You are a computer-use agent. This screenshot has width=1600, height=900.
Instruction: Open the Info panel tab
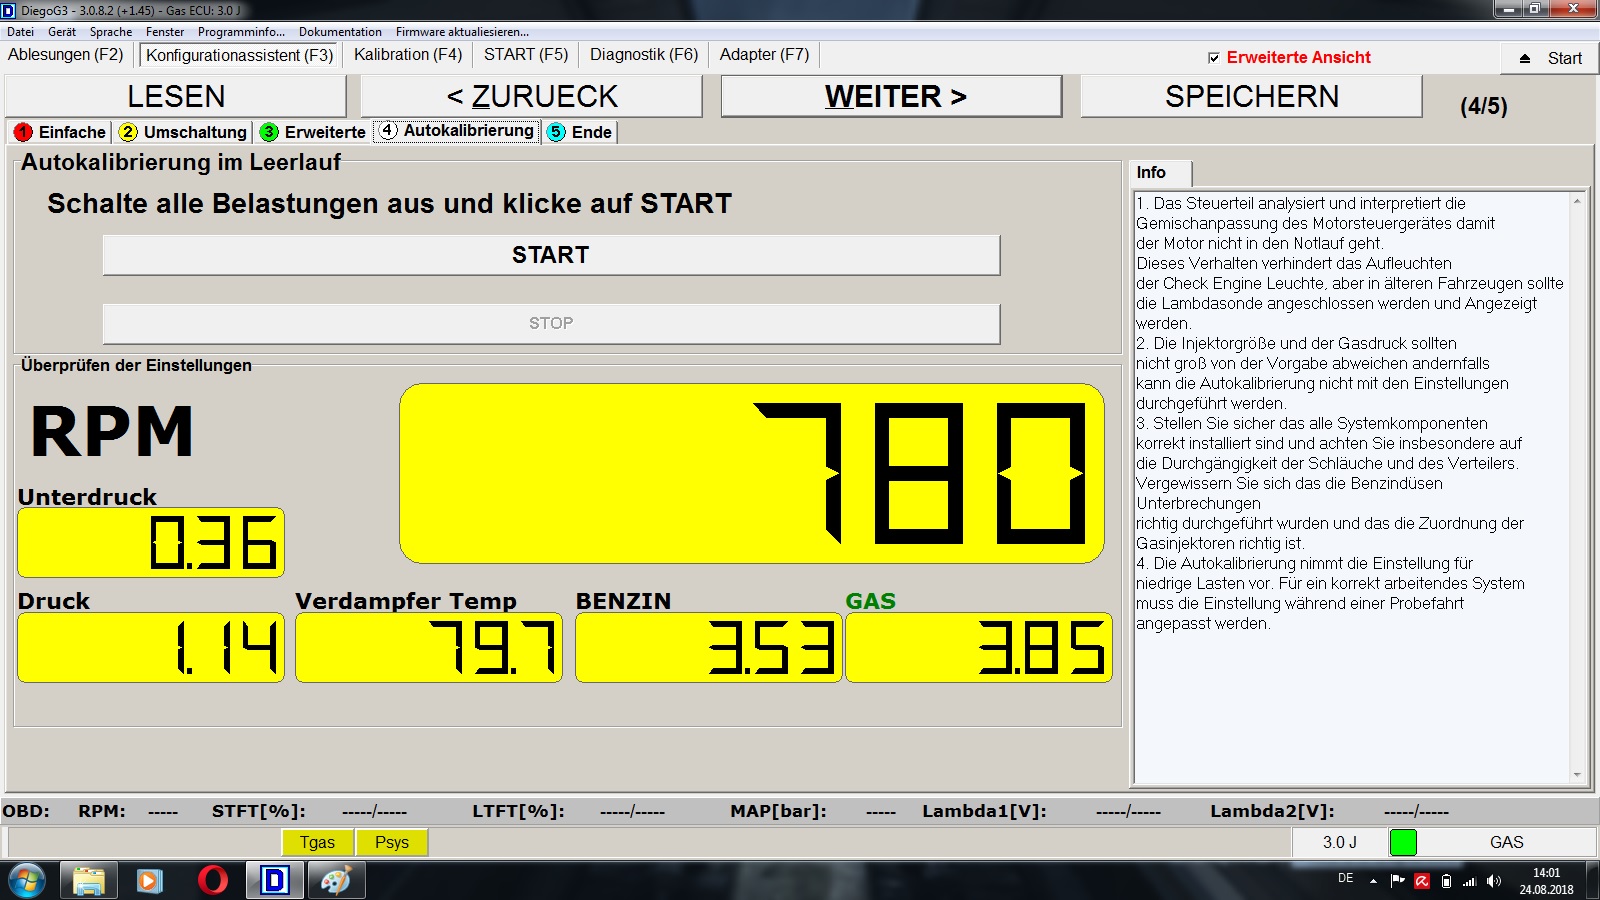point(1160,173)
